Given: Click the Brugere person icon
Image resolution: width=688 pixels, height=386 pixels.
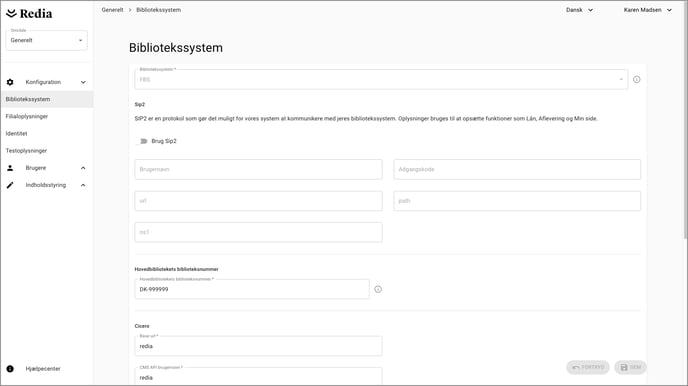Looking at the screenshot, I should (x=10, y=168).
